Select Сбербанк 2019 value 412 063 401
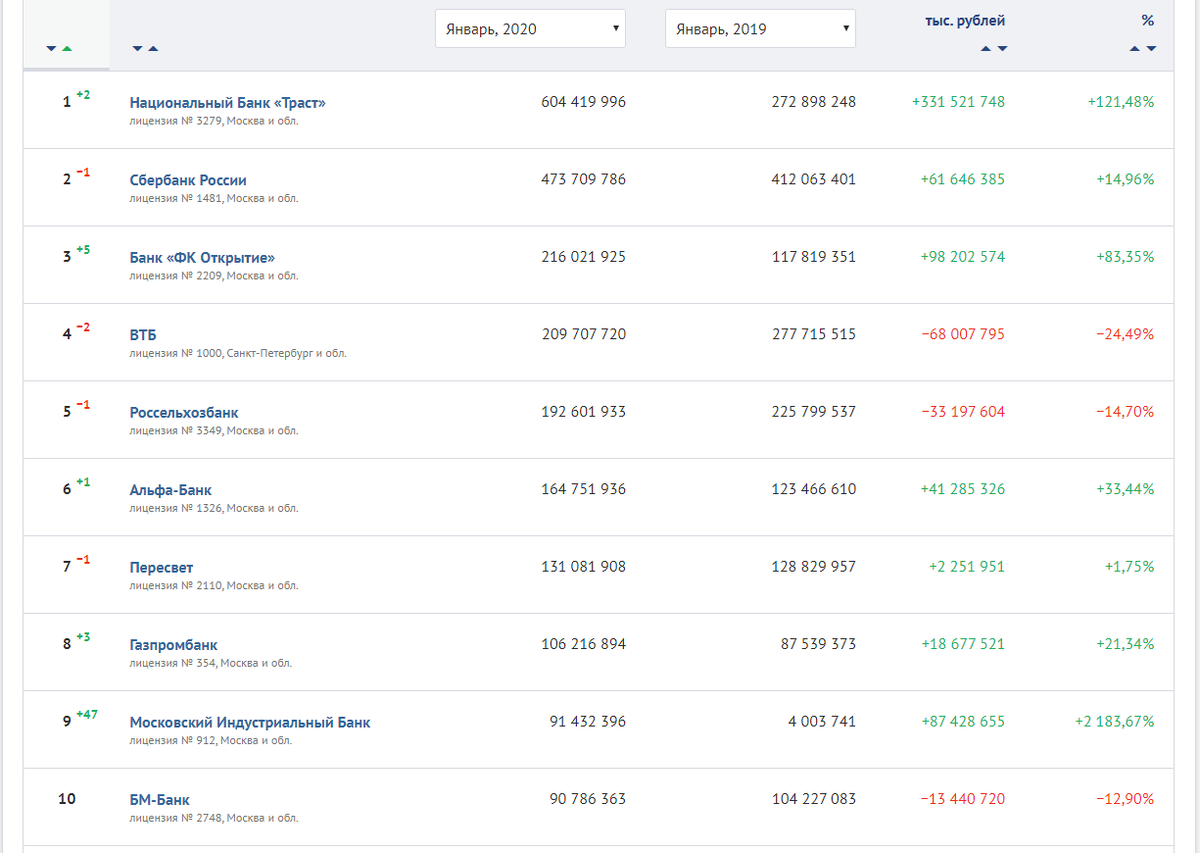Image resolution: width=1200 pixels, height=853 pixels. [x=814, y=180]
